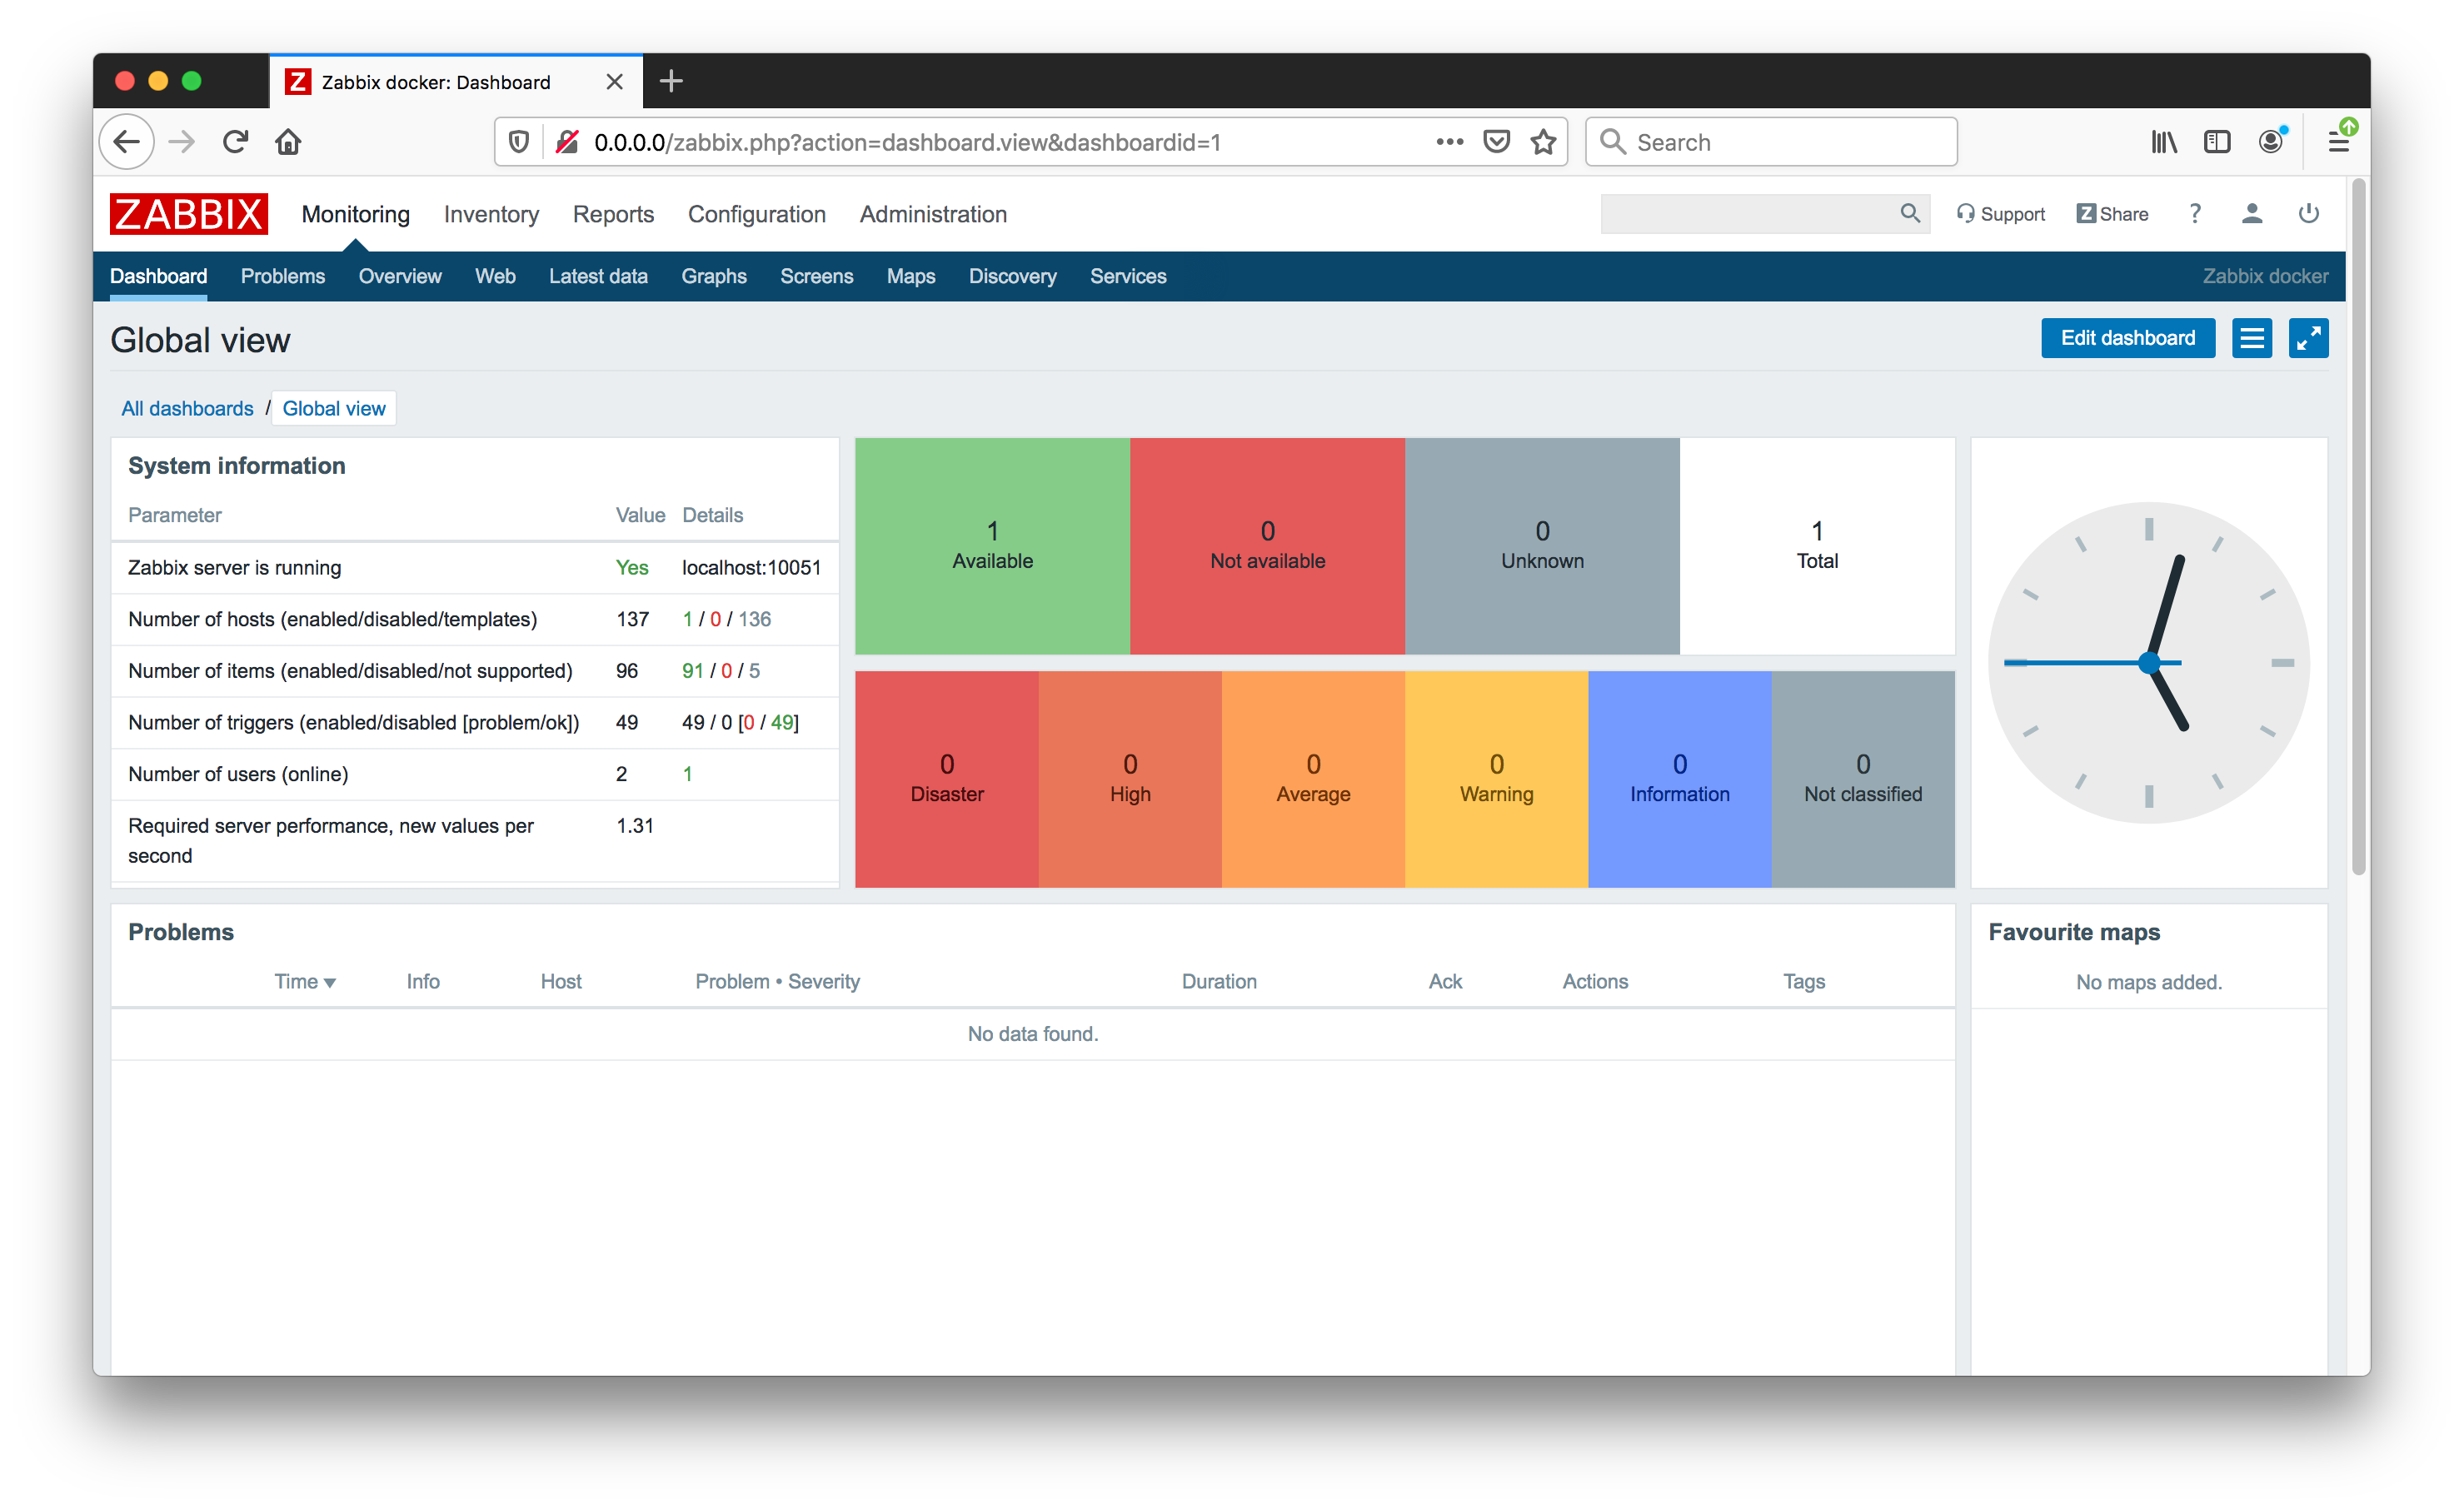Sort problems by Time column
2464x1509 pixels.
(x=304, y=981)
